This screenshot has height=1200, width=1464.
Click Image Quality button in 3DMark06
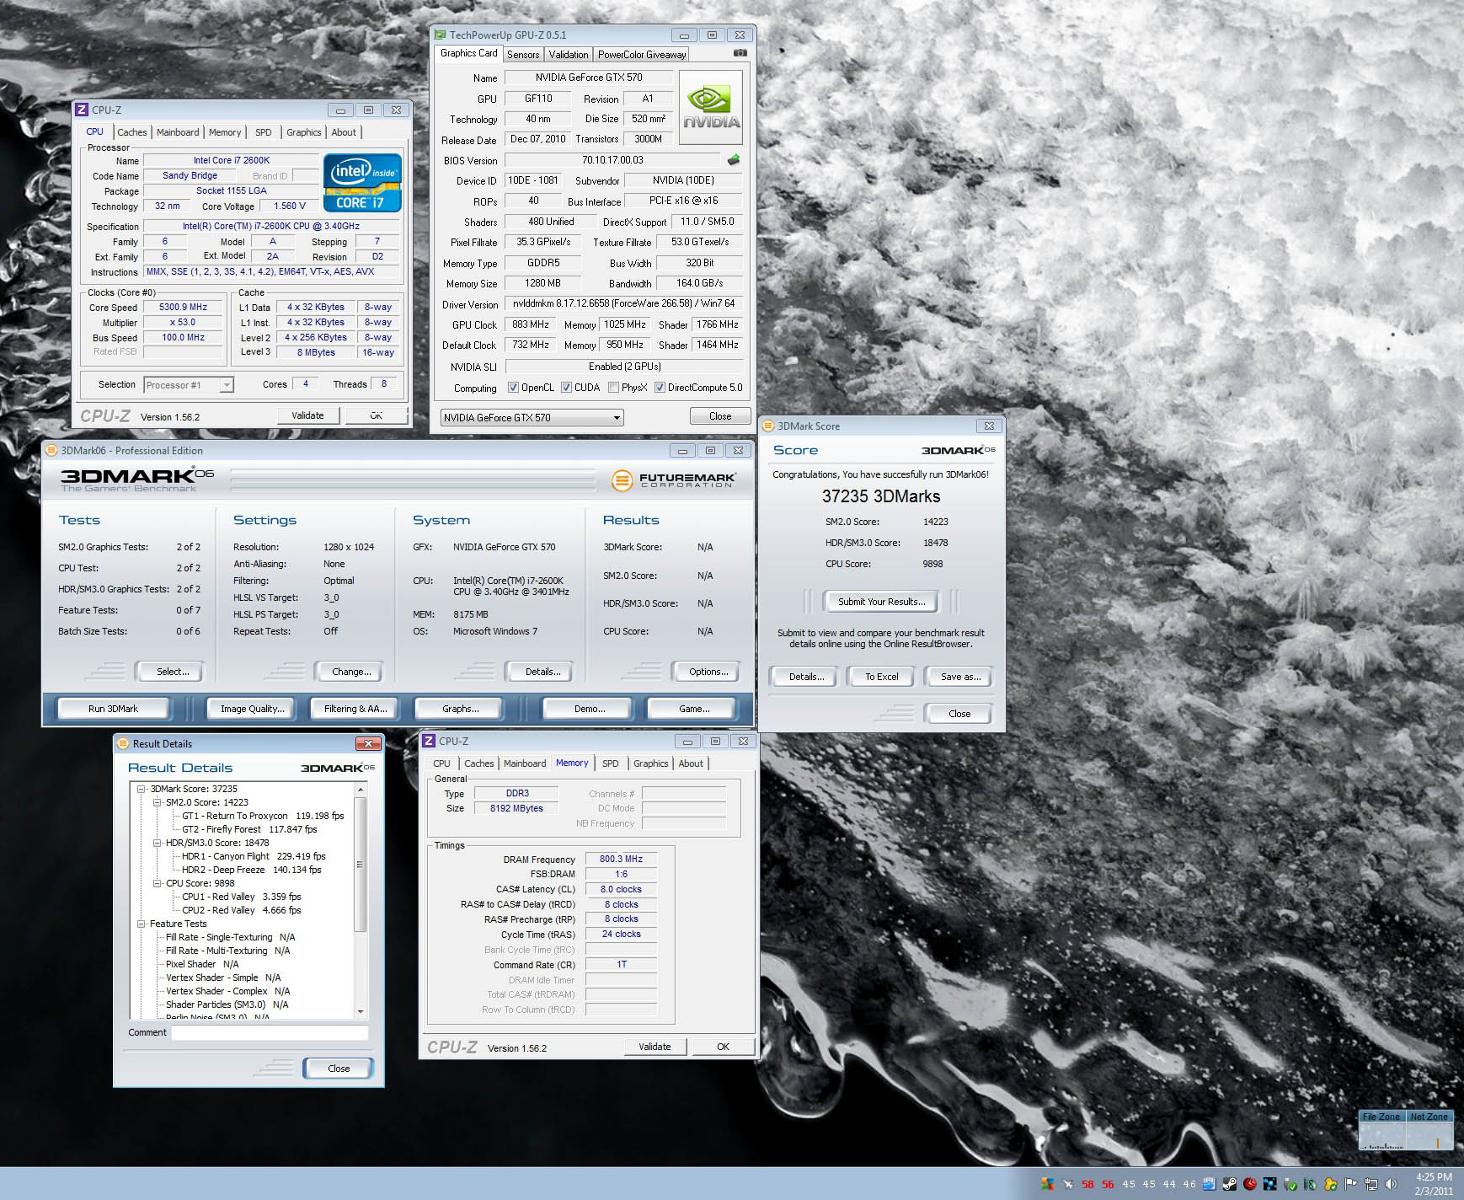coord(252,708)
